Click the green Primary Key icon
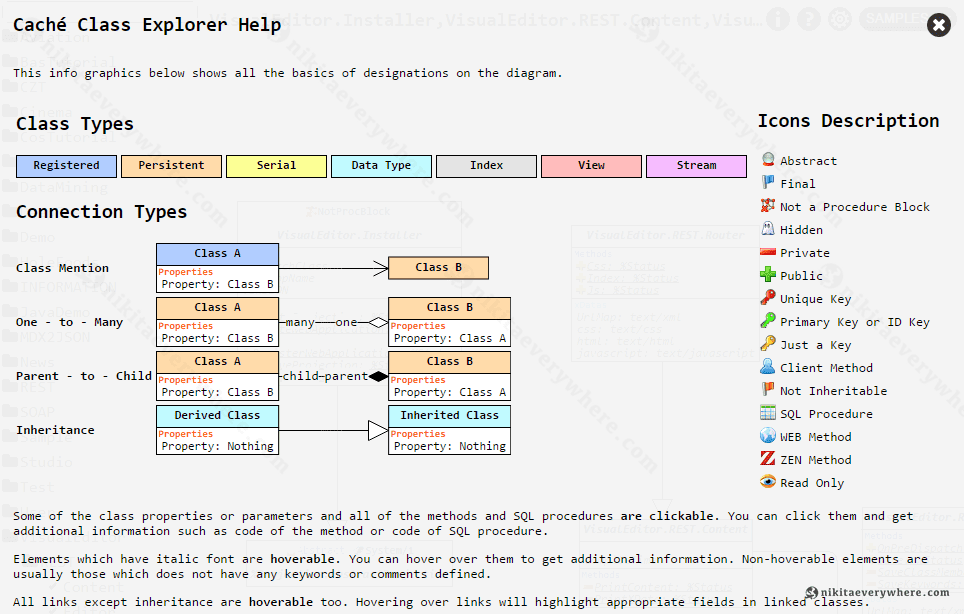Viewport: 964px width, 614px height. pyautogui.click(x=767, y=321)
